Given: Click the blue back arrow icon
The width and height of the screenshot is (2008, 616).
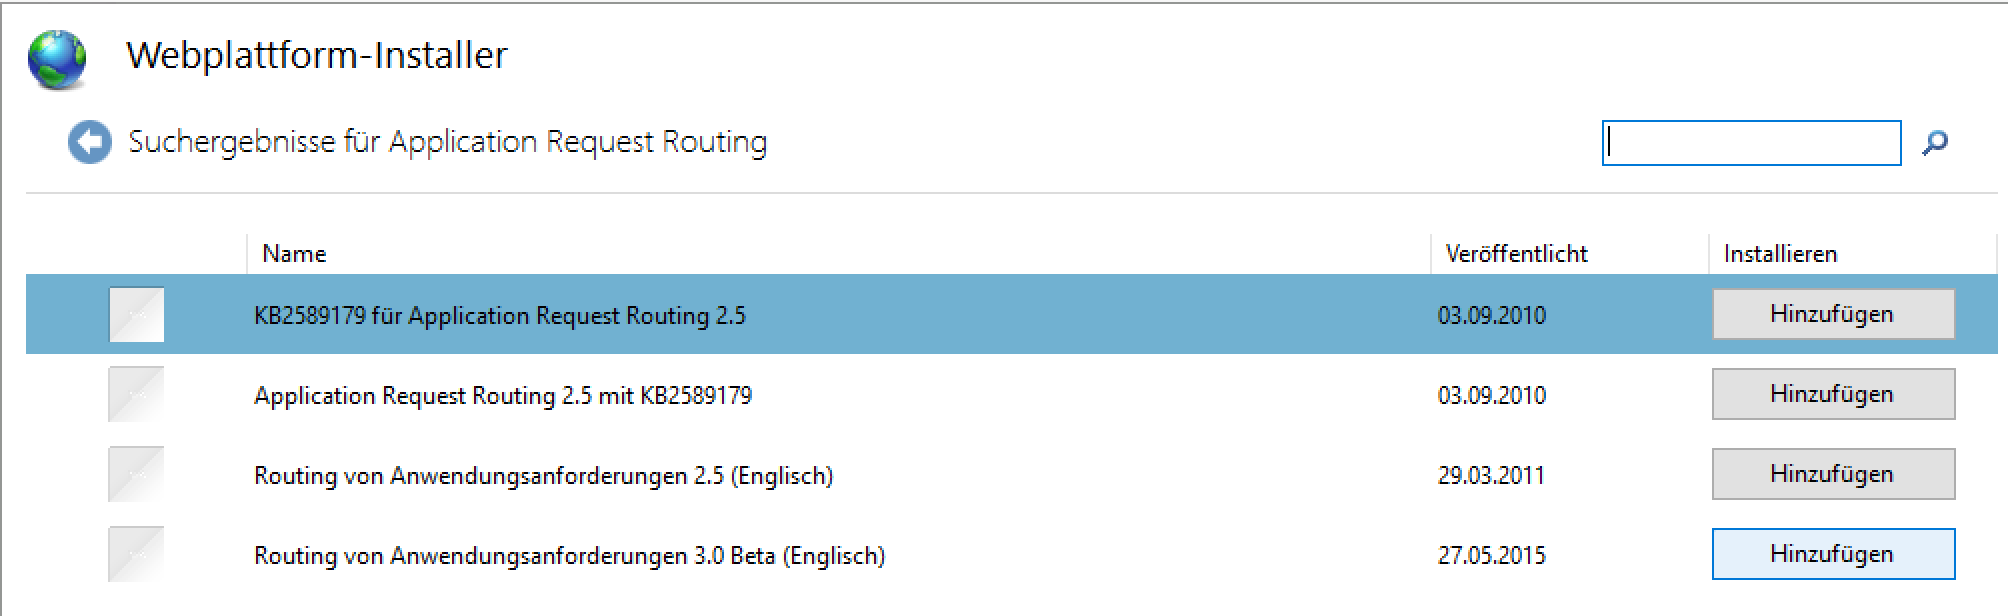Looking at the screenshot, I should pos(89,142).
